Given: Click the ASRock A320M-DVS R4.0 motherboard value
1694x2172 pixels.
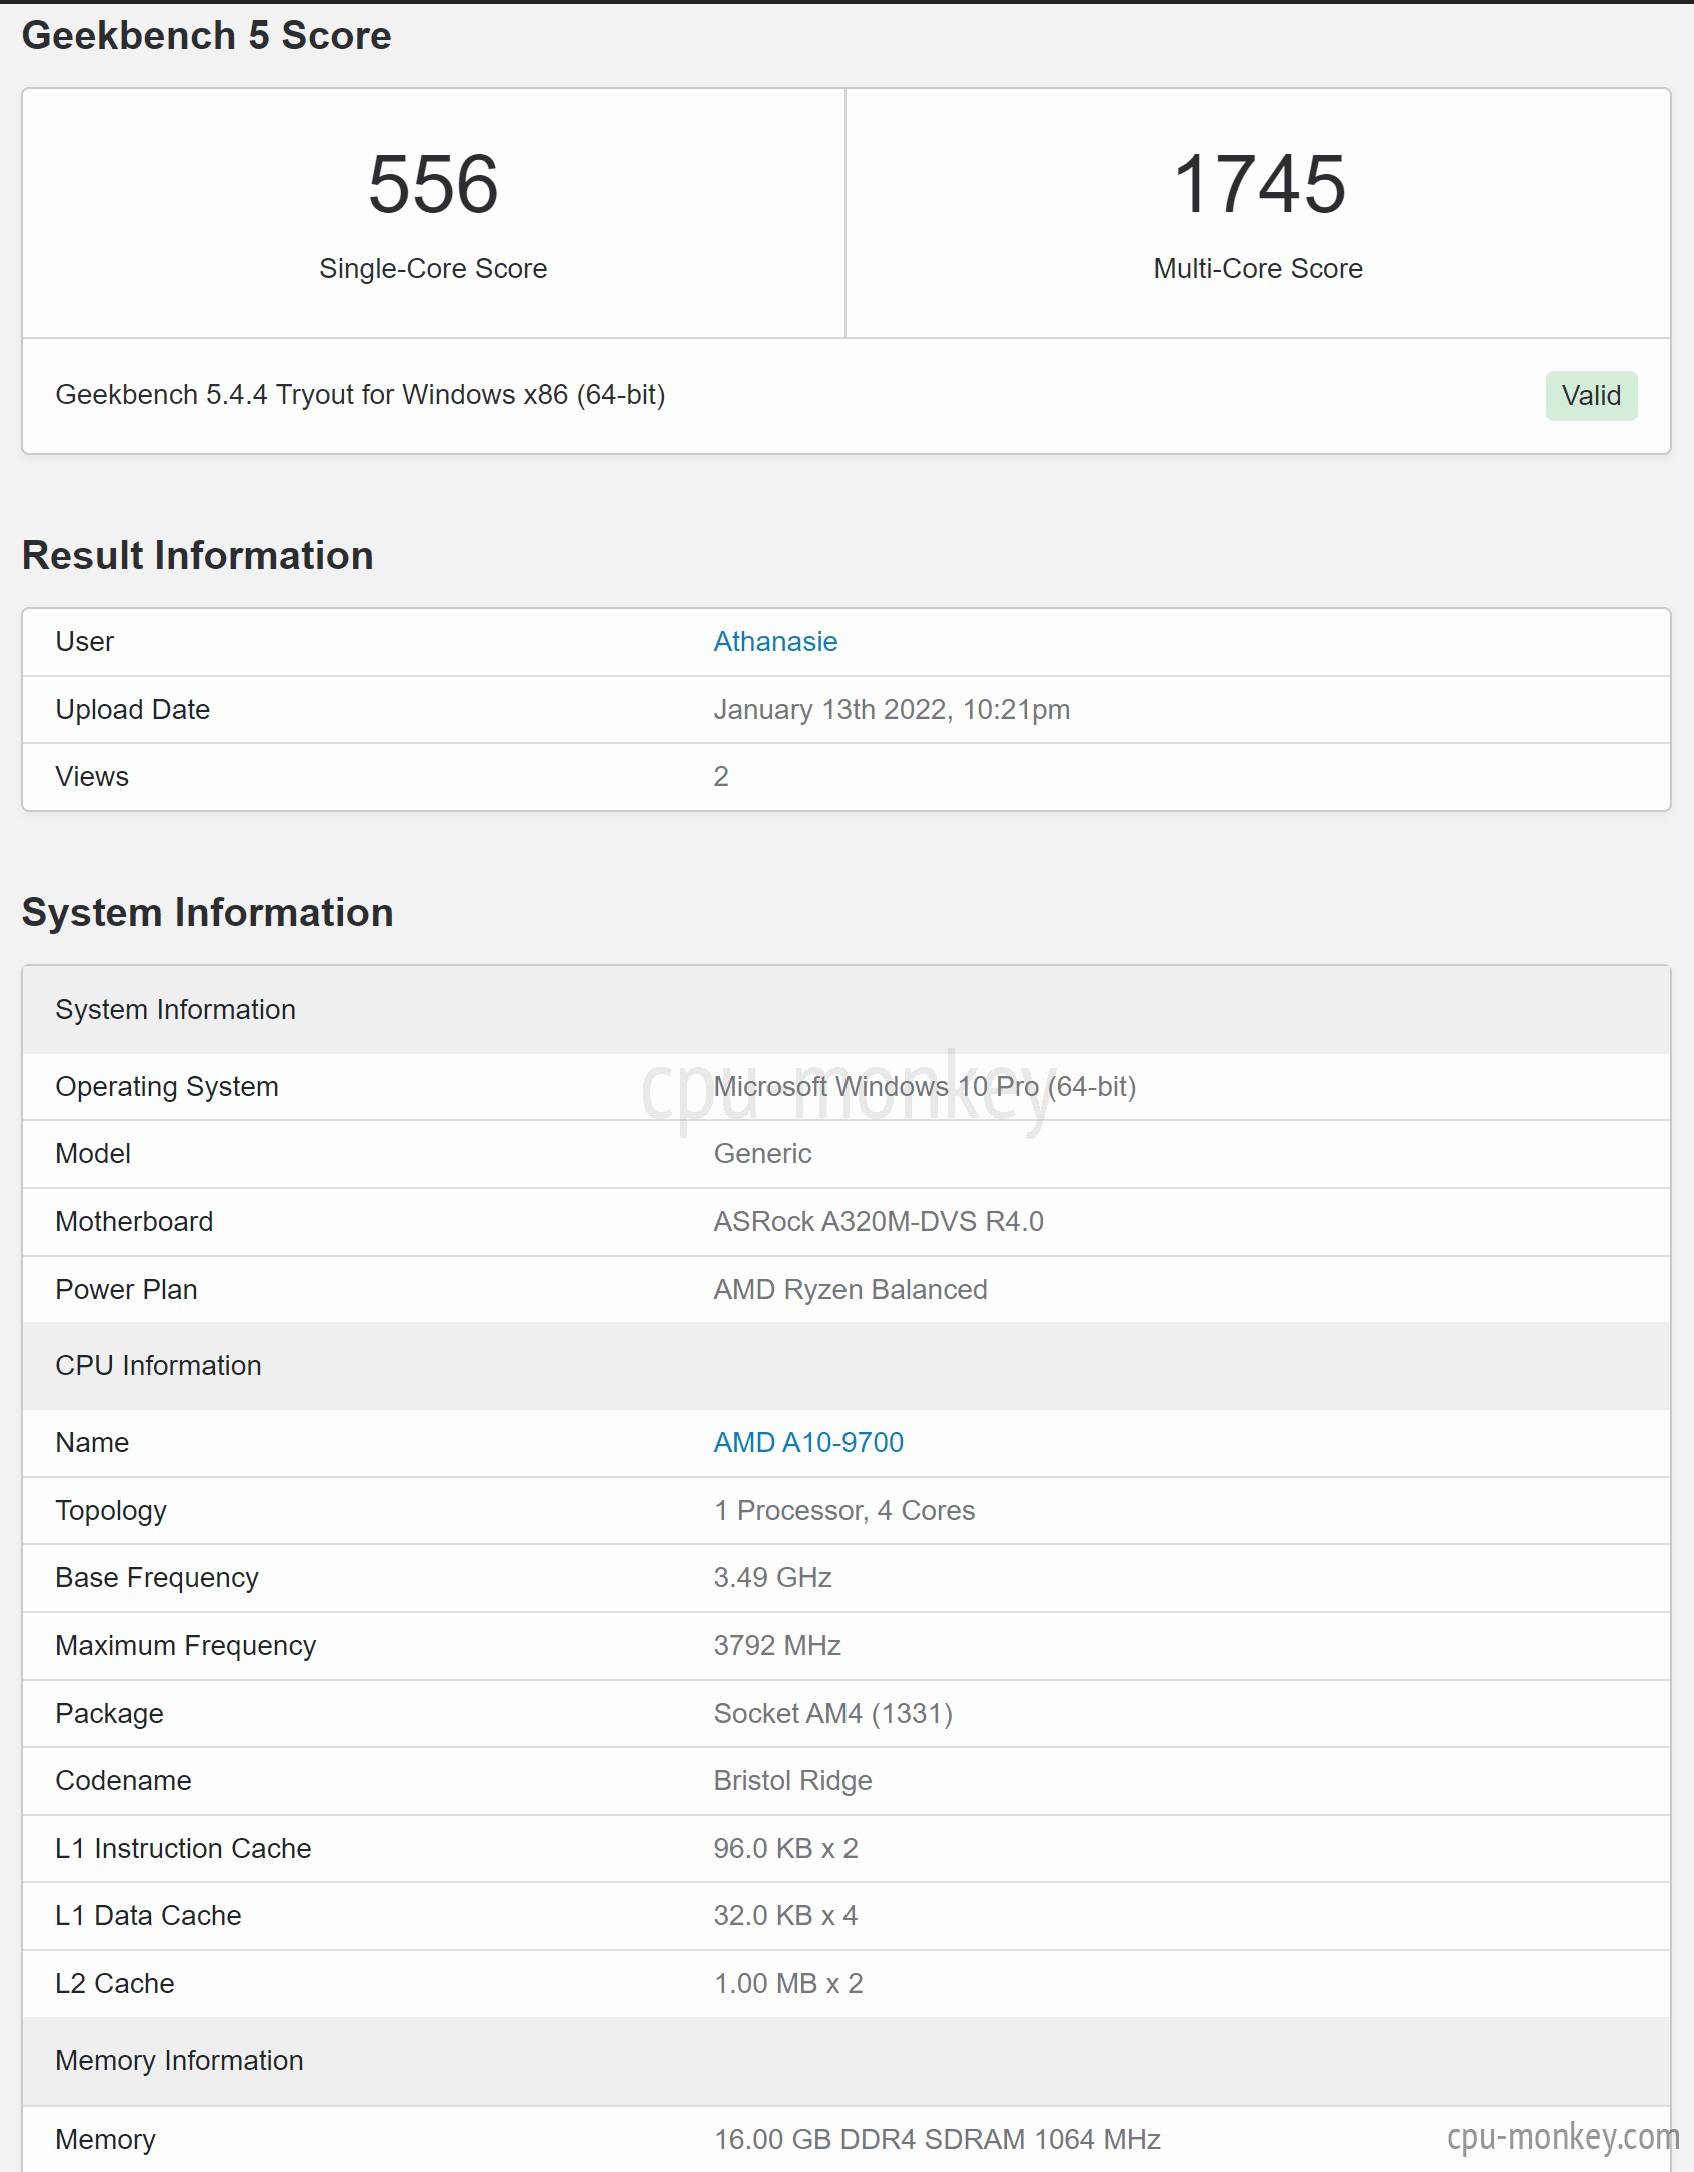Looking at the screenshot, I should click(878, 1222).
